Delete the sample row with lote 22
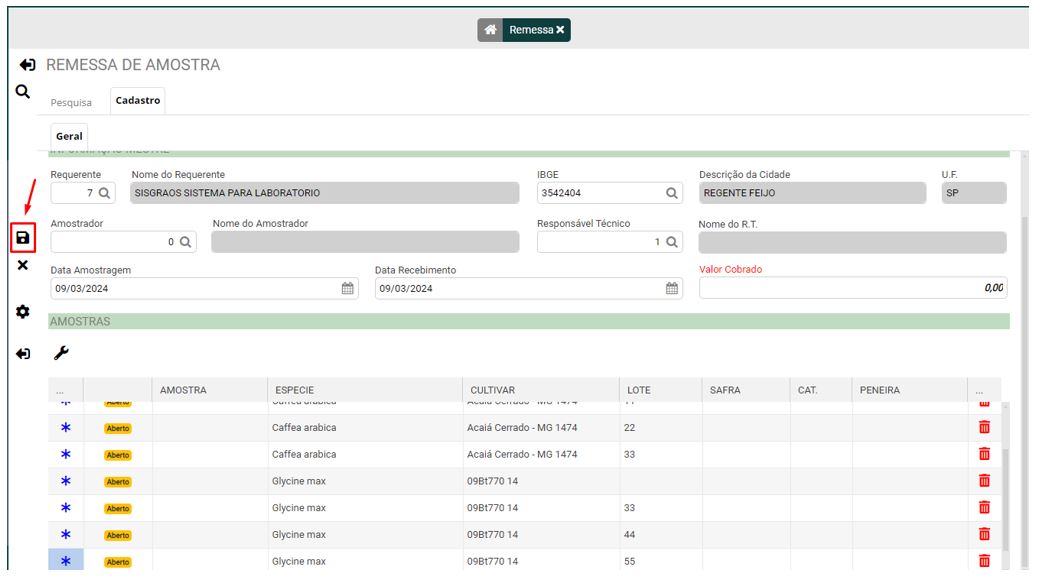Image resolution: width=1039 pixels, height=582 pixels. coord(984,428)
